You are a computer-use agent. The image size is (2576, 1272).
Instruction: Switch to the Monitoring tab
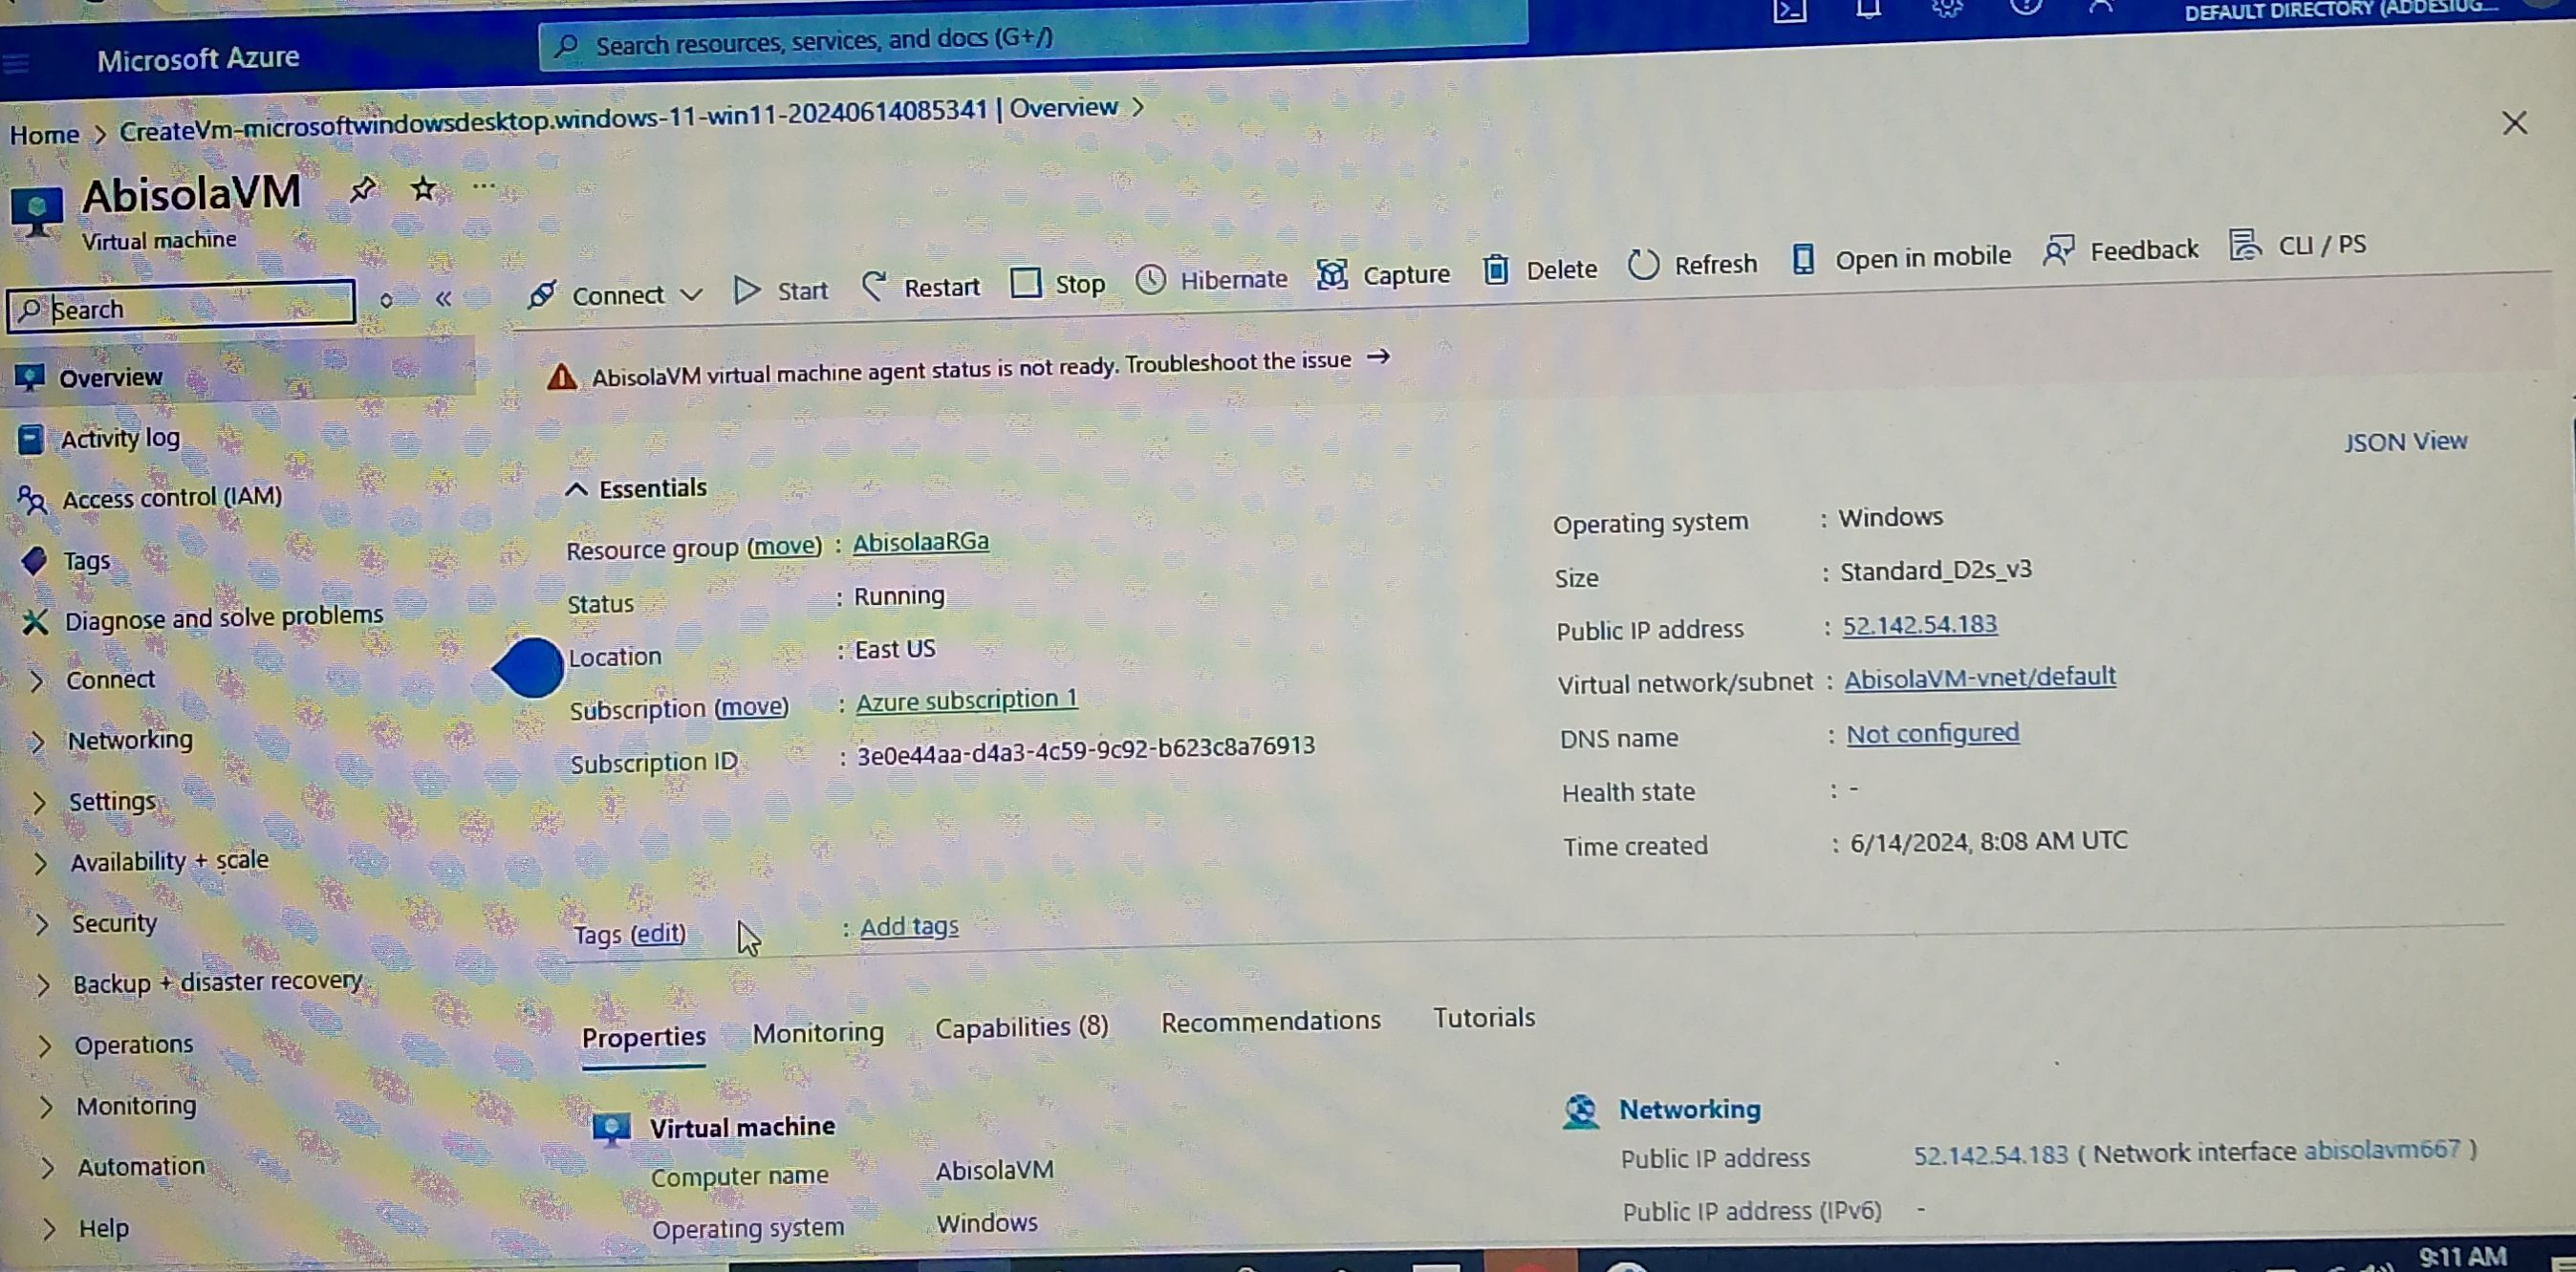pyautogui.click(x=817, y=1033)
